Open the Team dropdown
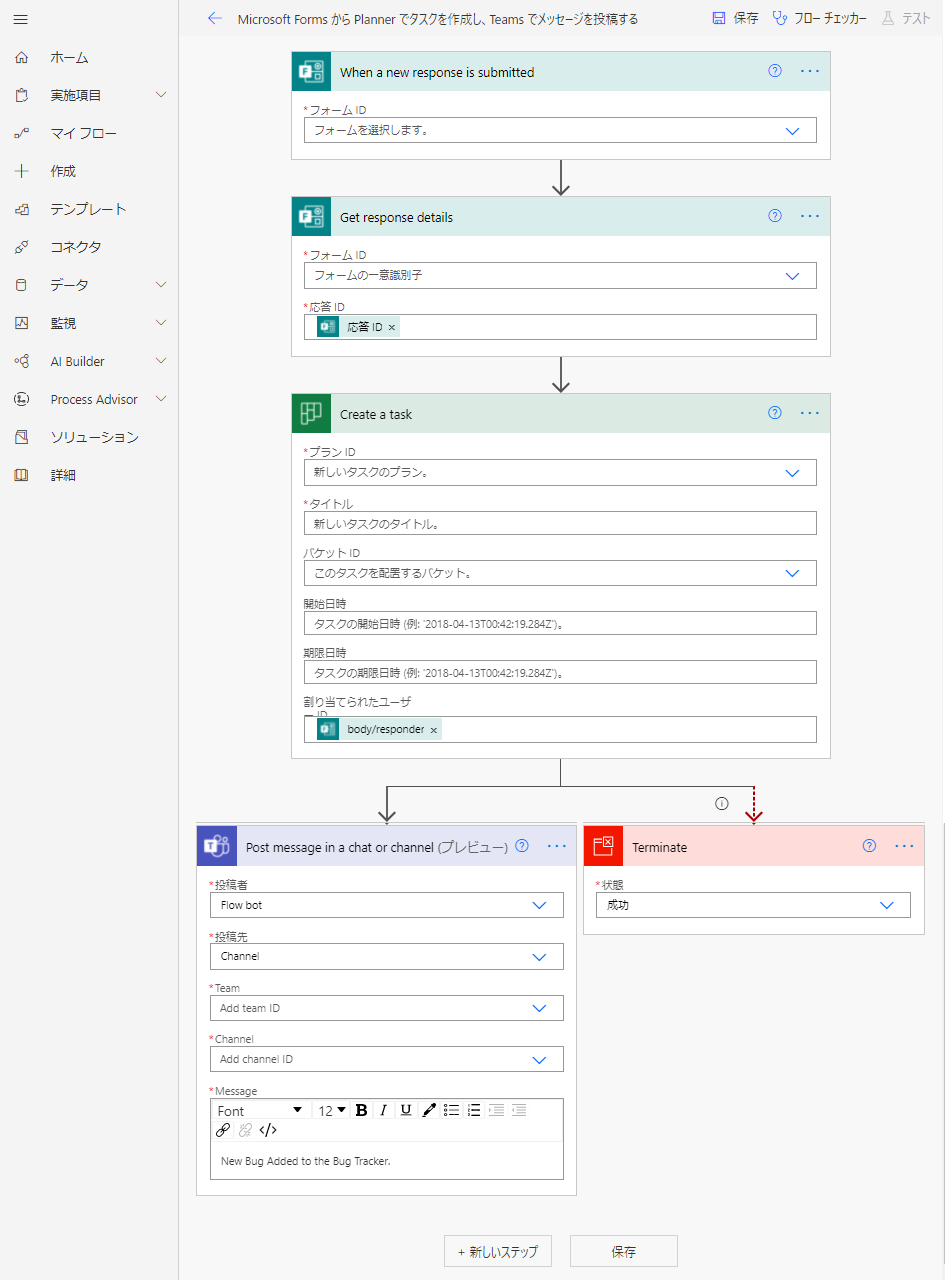This screenshot has height=1281, width=946. point(540,1008)
